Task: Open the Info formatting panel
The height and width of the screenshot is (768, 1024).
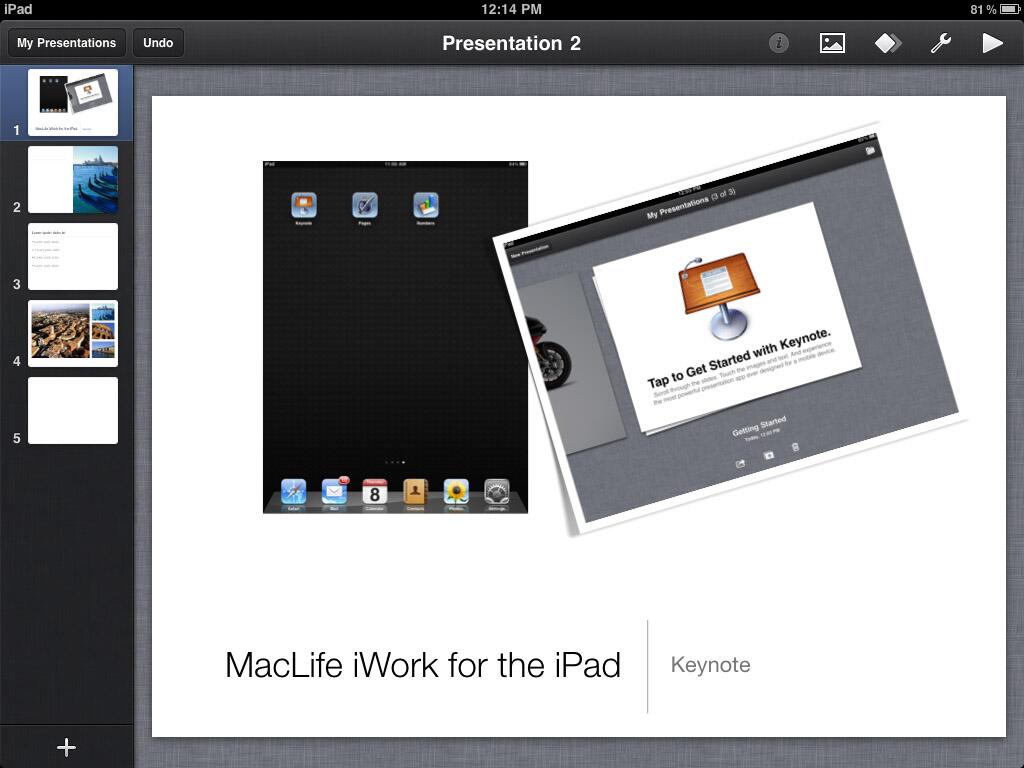Action: point(778,43)
